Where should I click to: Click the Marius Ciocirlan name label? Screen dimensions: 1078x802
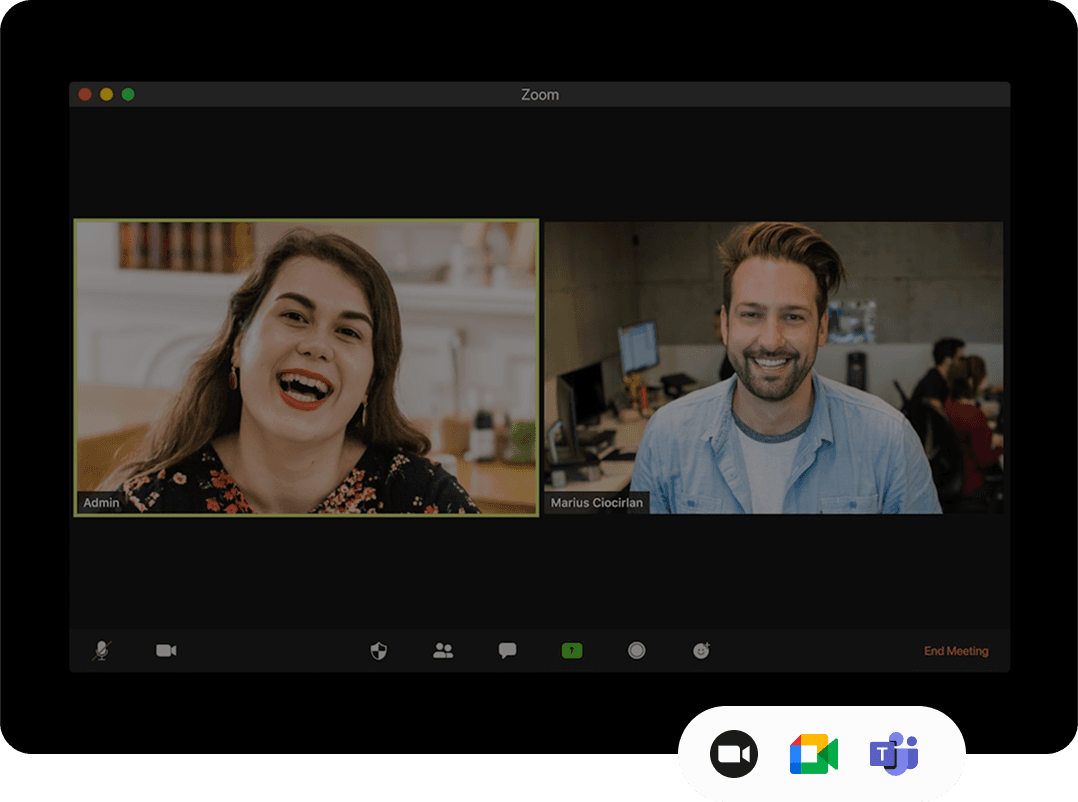point(597,503)
